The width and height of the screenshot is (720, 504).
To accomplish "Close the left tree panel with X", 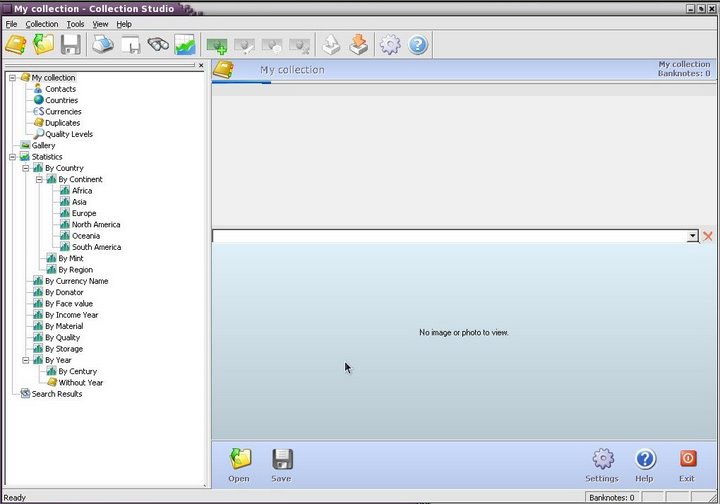I will coord(201,65).
